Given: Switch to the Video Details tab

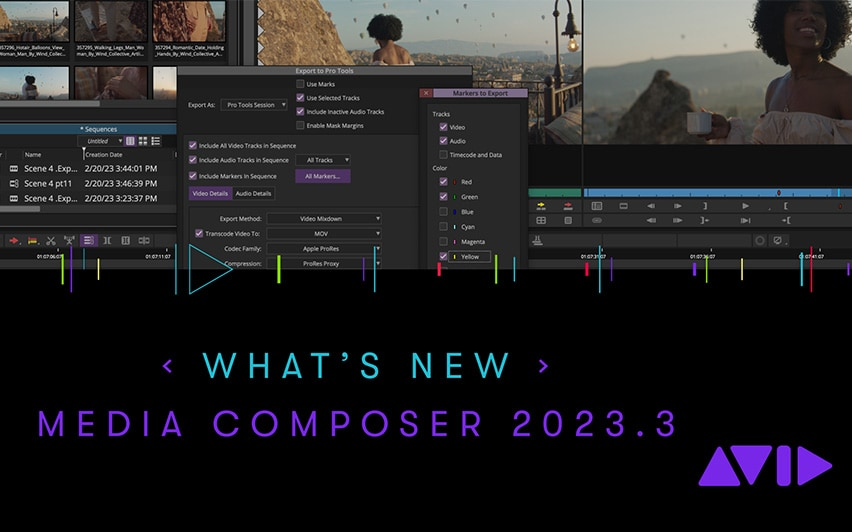Looking at the screenshot, I should tap(210, 193).
